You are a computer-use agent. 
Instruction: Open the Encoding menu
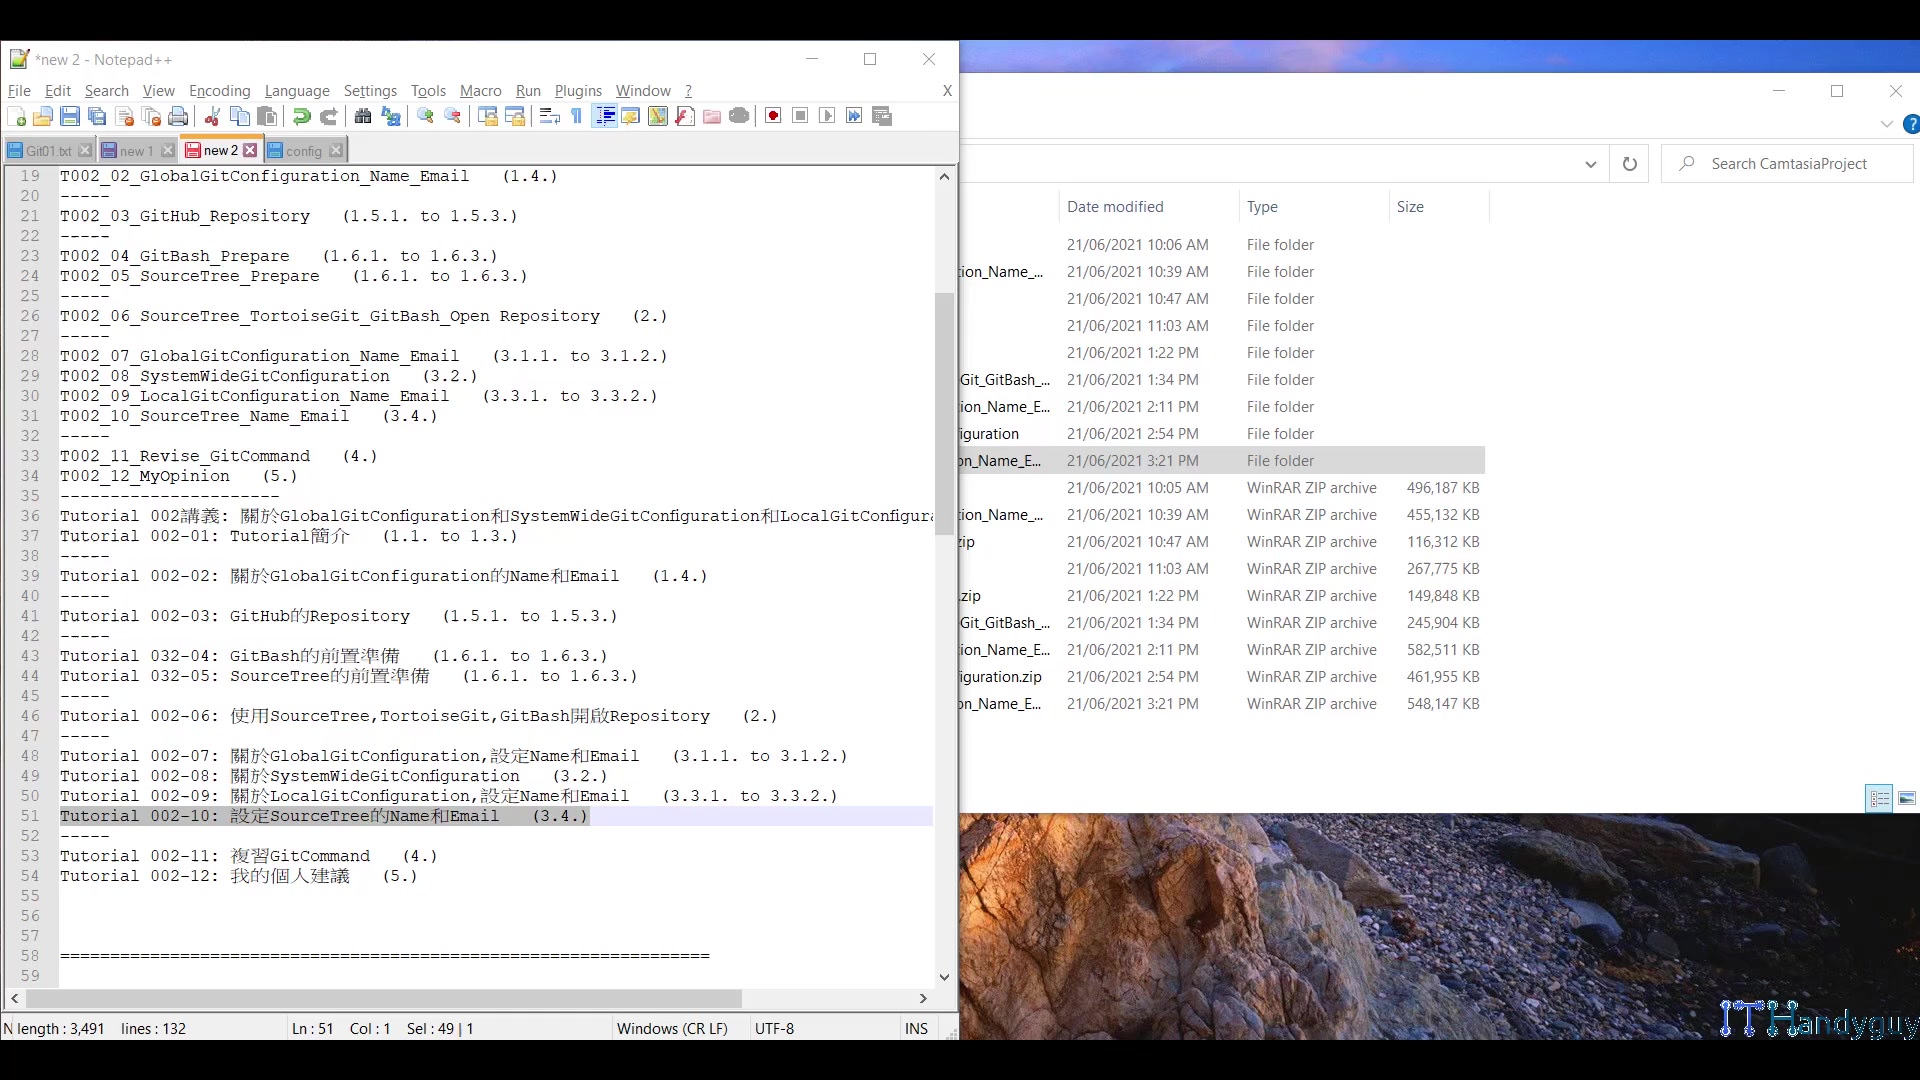coord(218,91)
